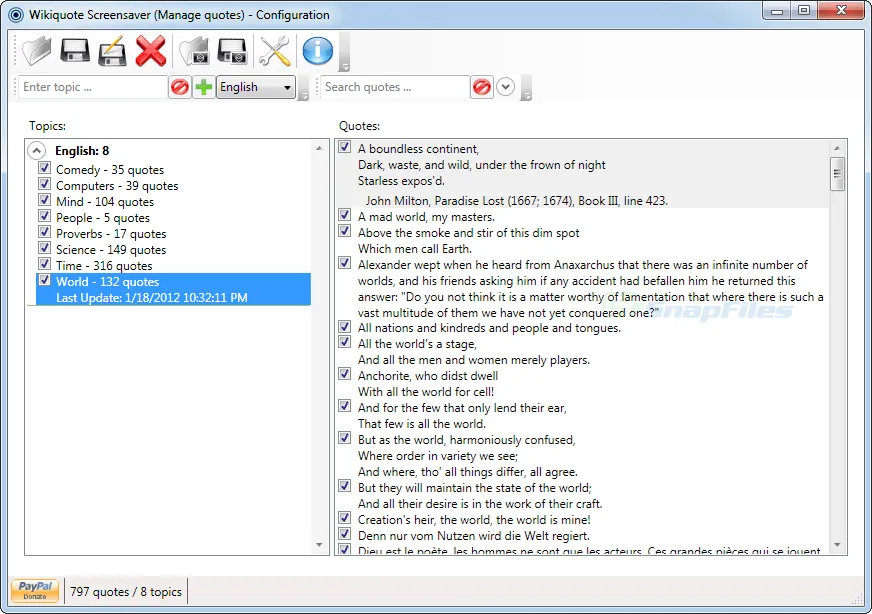Select quote 'Denn nur vom Nutzen' text
872x614 pixels.
coord(474,536)
